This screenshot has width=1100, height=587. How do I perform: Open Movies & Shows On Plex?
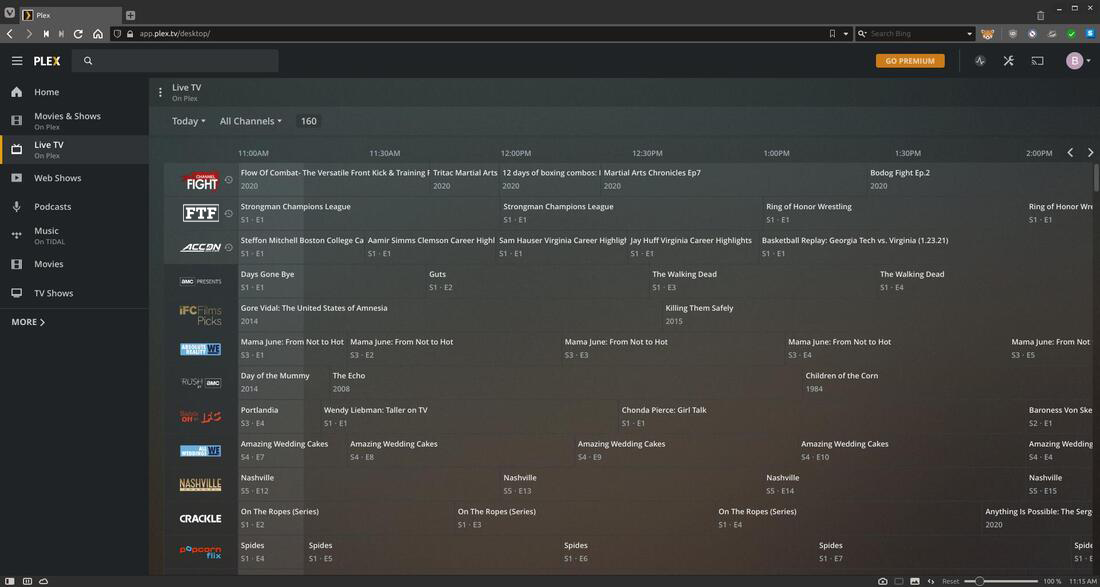coord(74,121)
